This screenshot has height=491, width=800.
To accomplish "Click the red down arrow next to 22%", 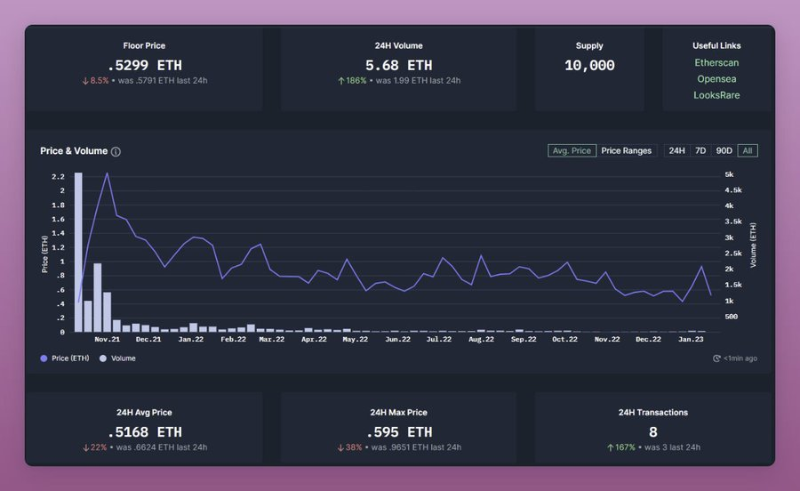I will (x=86, y=448).
